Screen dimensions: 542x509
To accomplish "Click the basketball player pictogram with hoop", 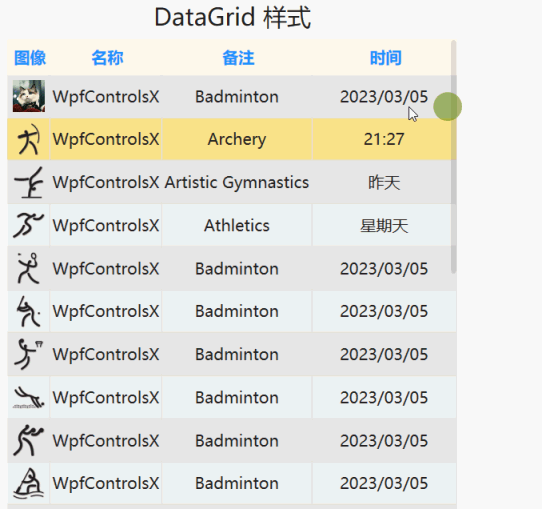I will point(29,354).
